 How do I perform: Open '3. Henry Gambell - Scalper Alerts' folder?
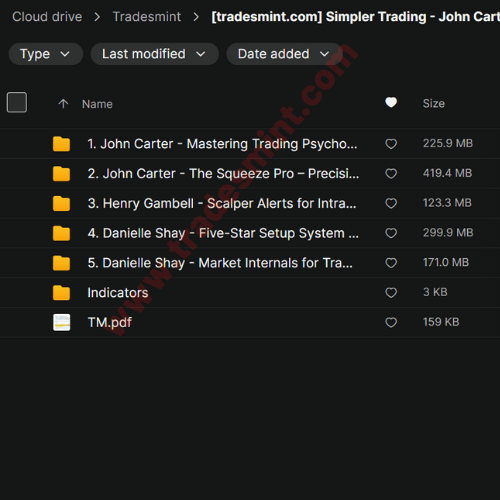(222, 203)
